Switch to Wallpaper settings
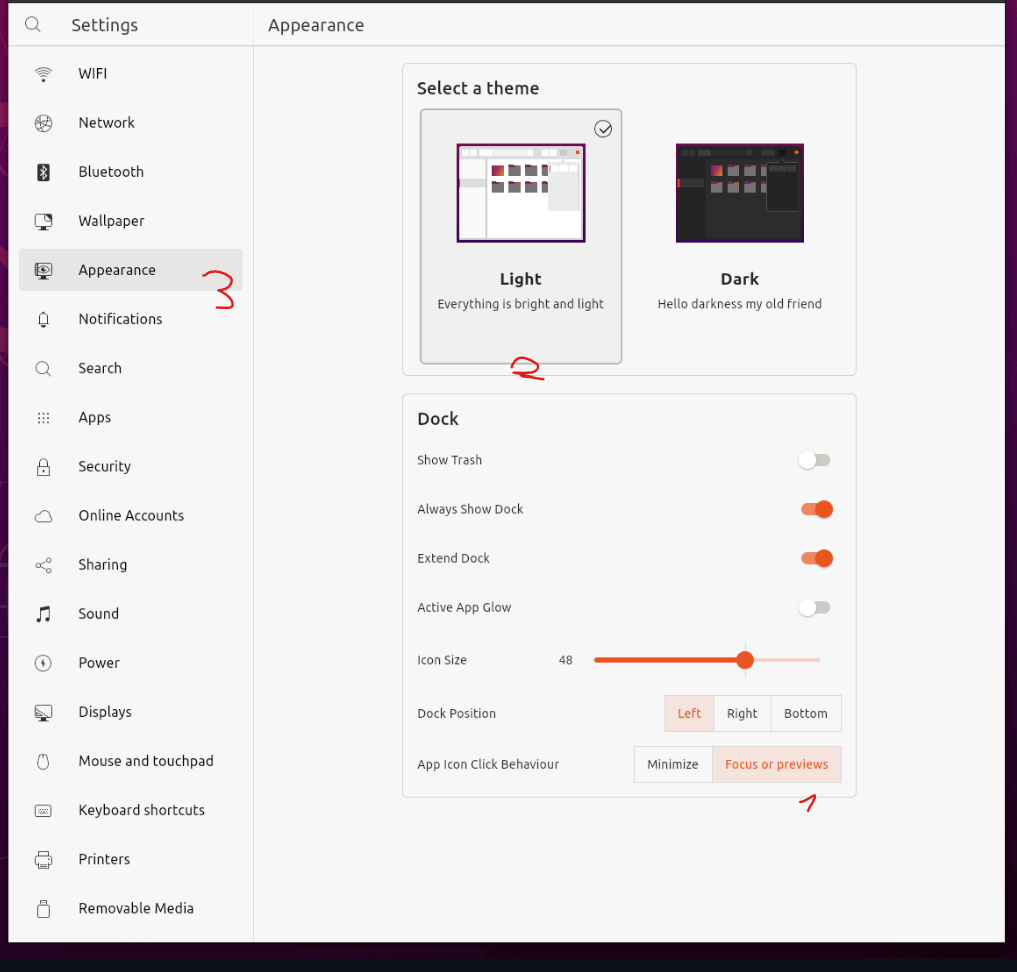The height and width of the screenshot is (972, 1017). [130, 221]
